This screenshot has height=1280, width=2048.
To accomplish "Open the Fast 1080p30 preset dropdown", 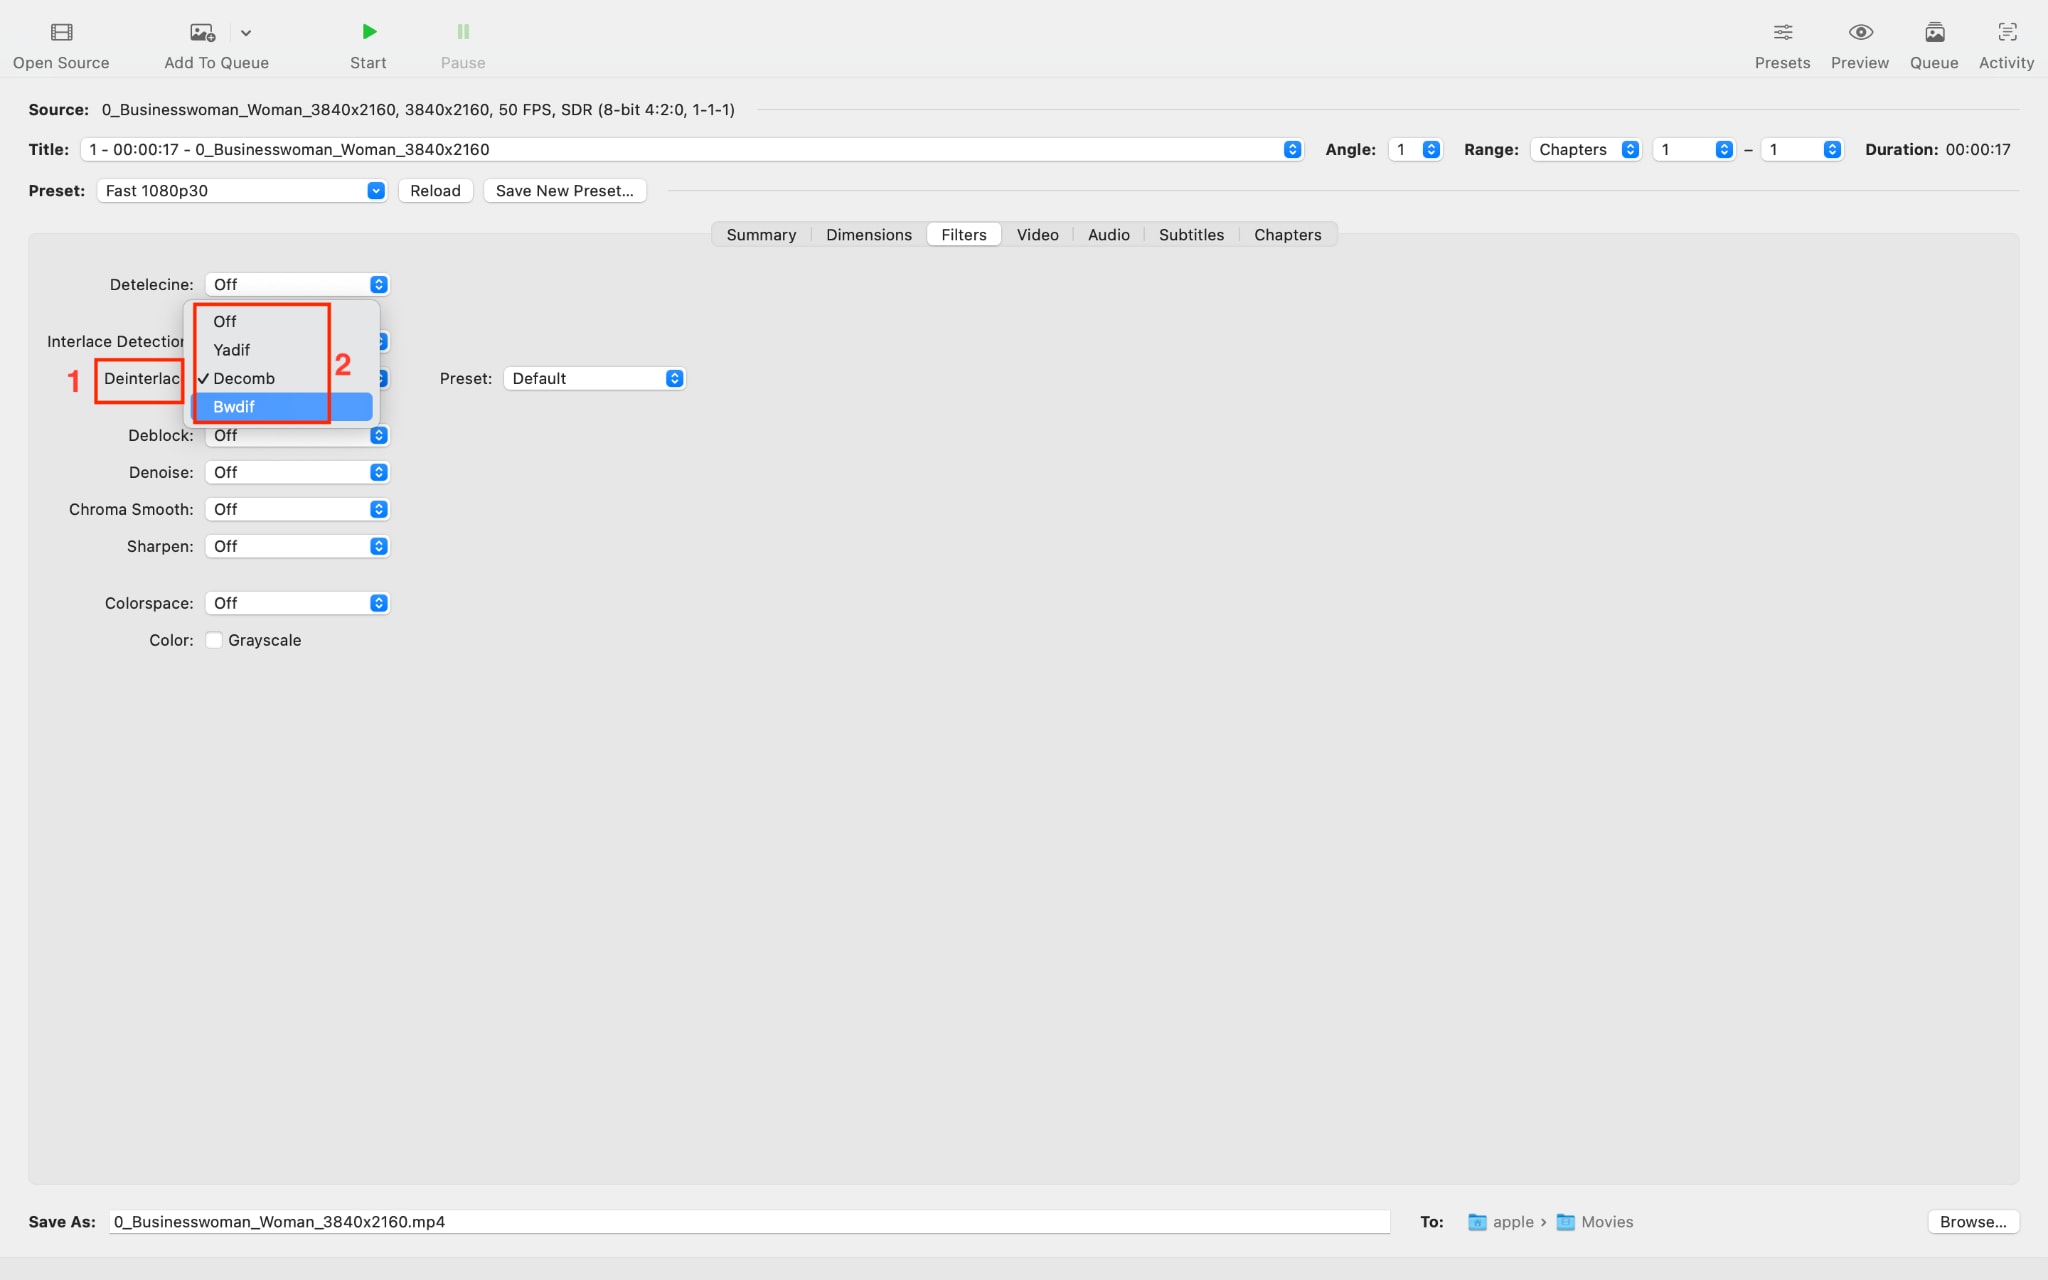I will [243, 190].
